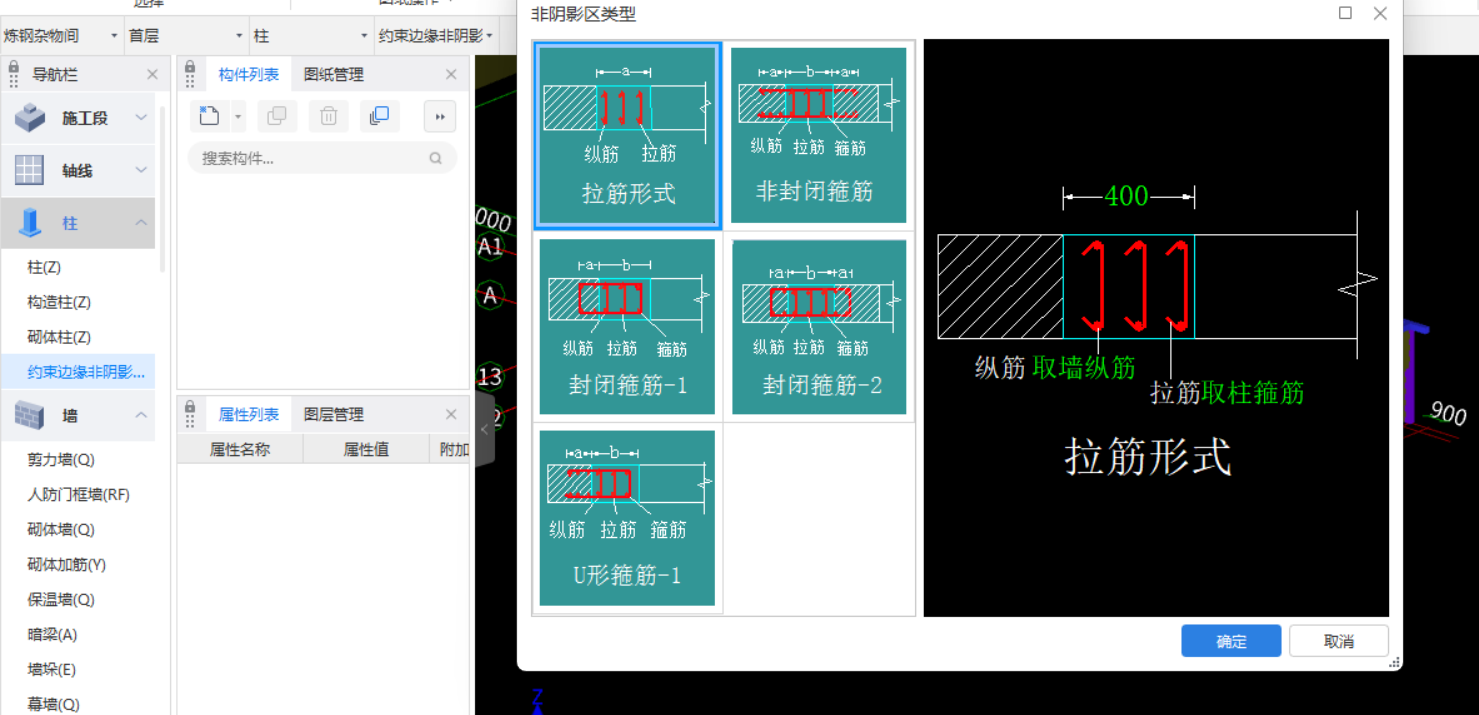Collapse the 柱 section chevron
1479x715 pixels.
coord(141,223)
